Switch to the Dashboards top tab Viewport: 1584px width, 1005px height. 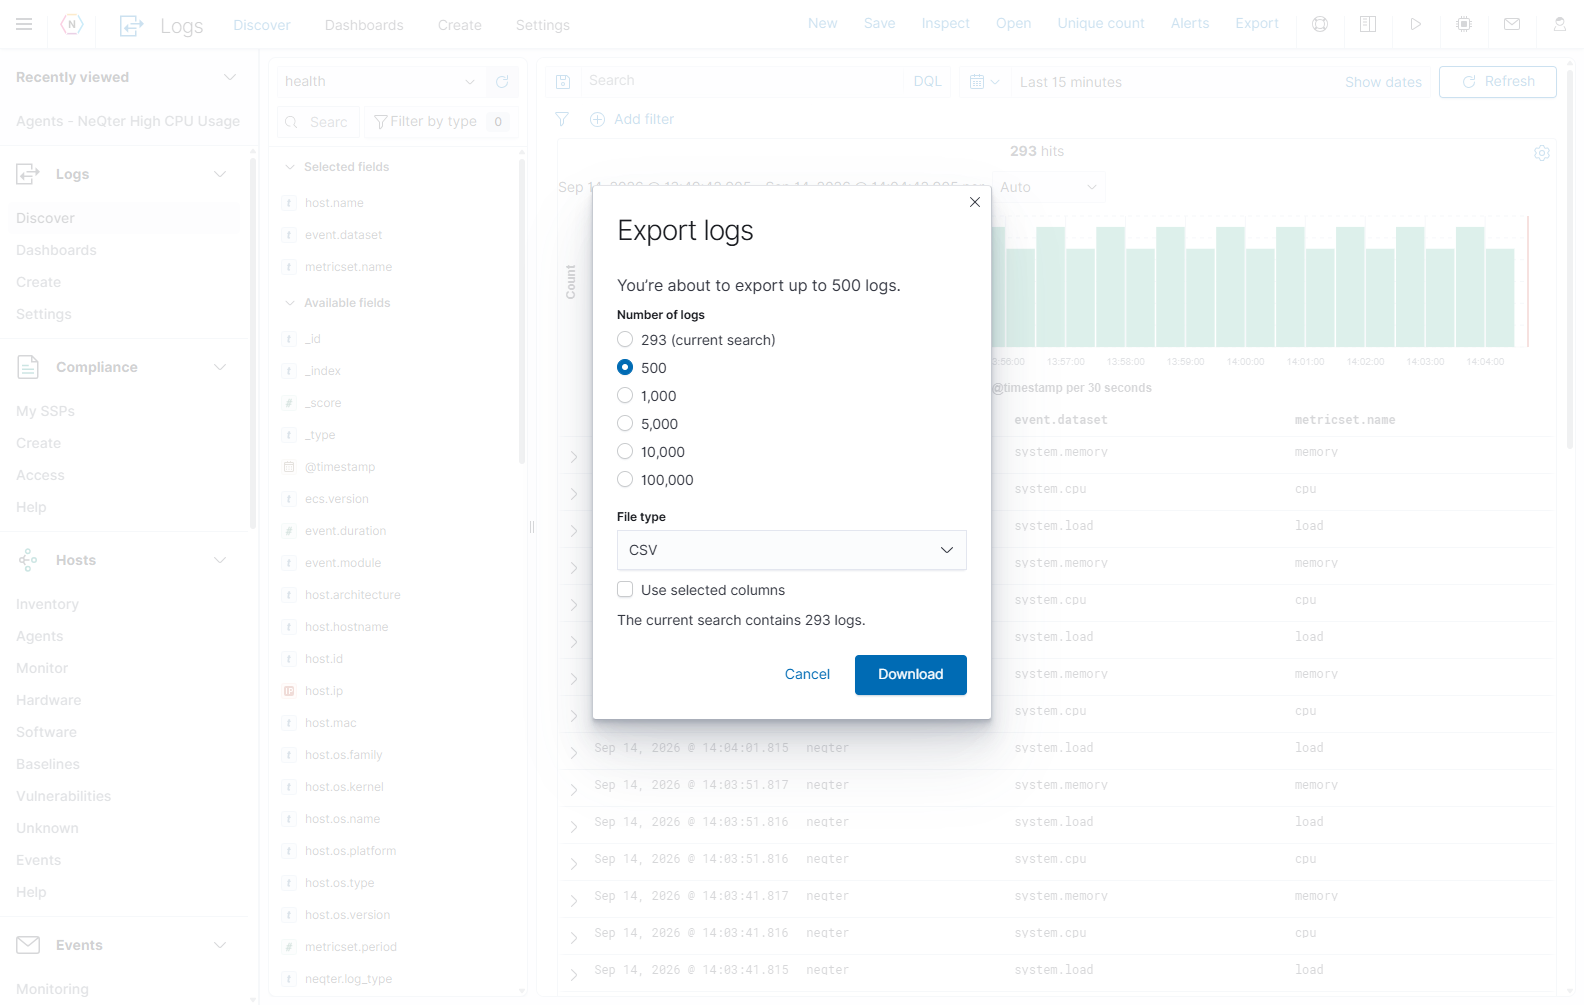(364, 25)
